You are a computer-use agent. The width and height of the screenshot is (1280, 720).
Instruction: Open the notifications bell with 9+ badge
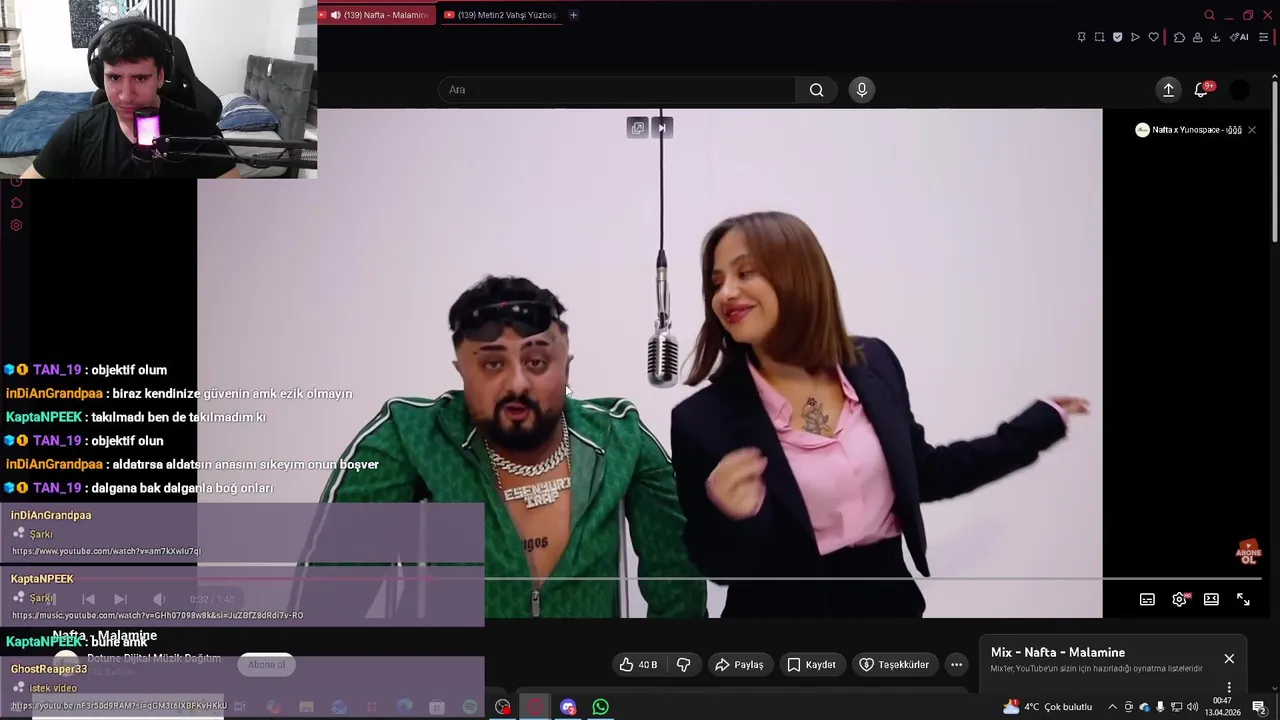pos(1202,90)
